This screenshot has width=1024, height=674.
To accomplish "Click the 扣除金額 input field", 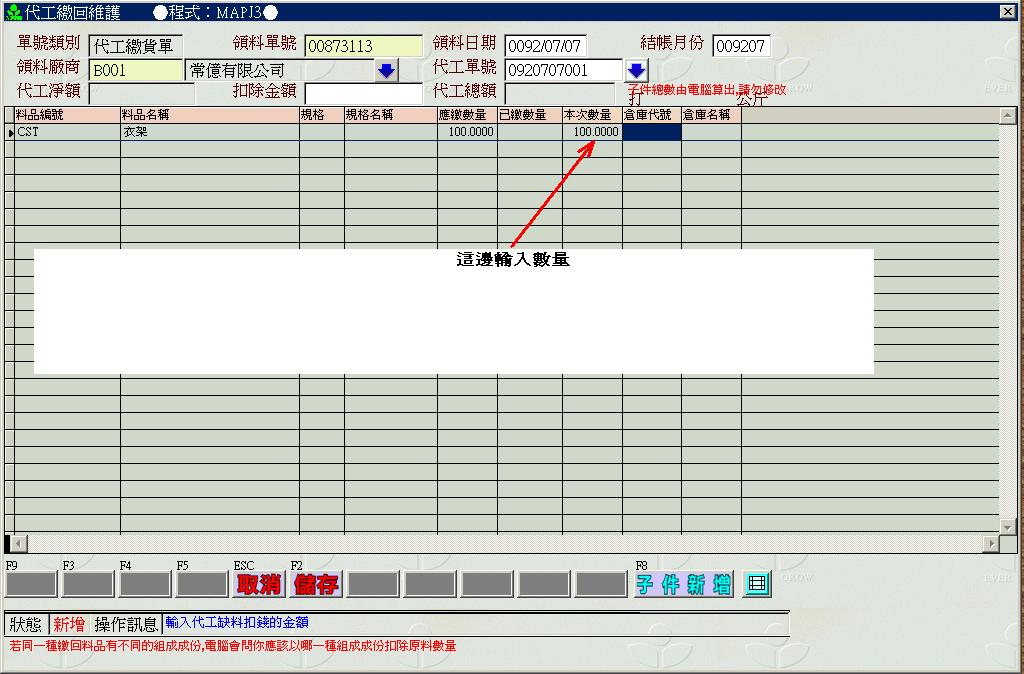I will pyautogui.click(x=362, y=93).
